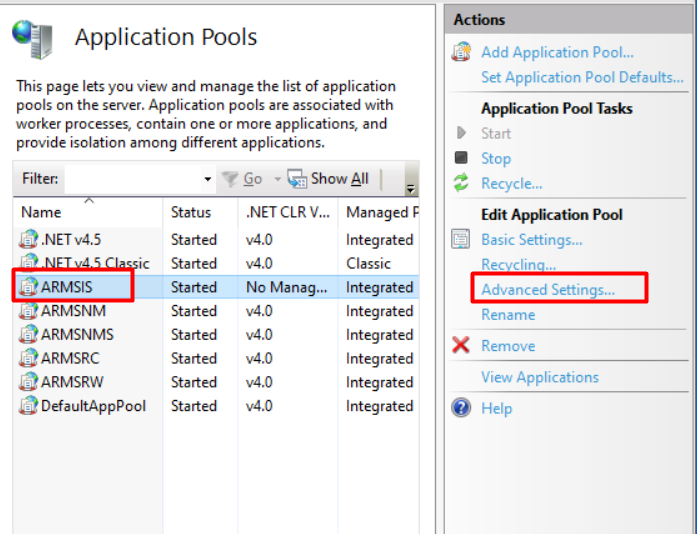Click the Classic pipeline mode cell
Viewport: 697px width, 534px height.
(369, 264)
